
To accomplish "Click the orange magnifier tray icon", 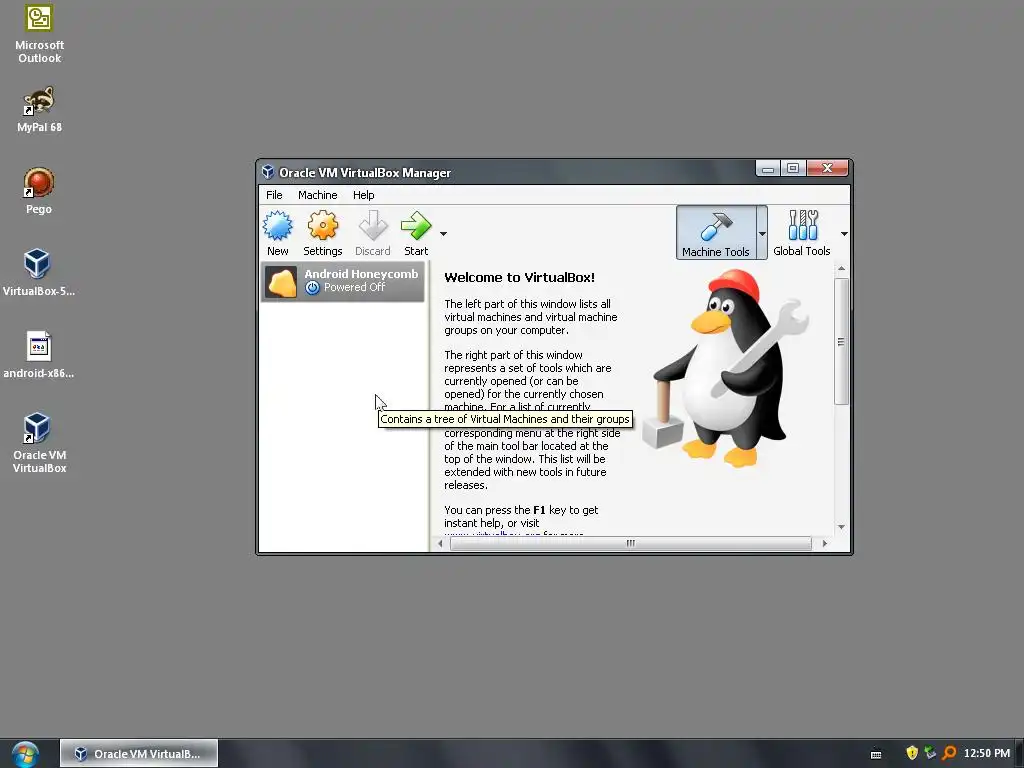I will [x=949, y=753].
